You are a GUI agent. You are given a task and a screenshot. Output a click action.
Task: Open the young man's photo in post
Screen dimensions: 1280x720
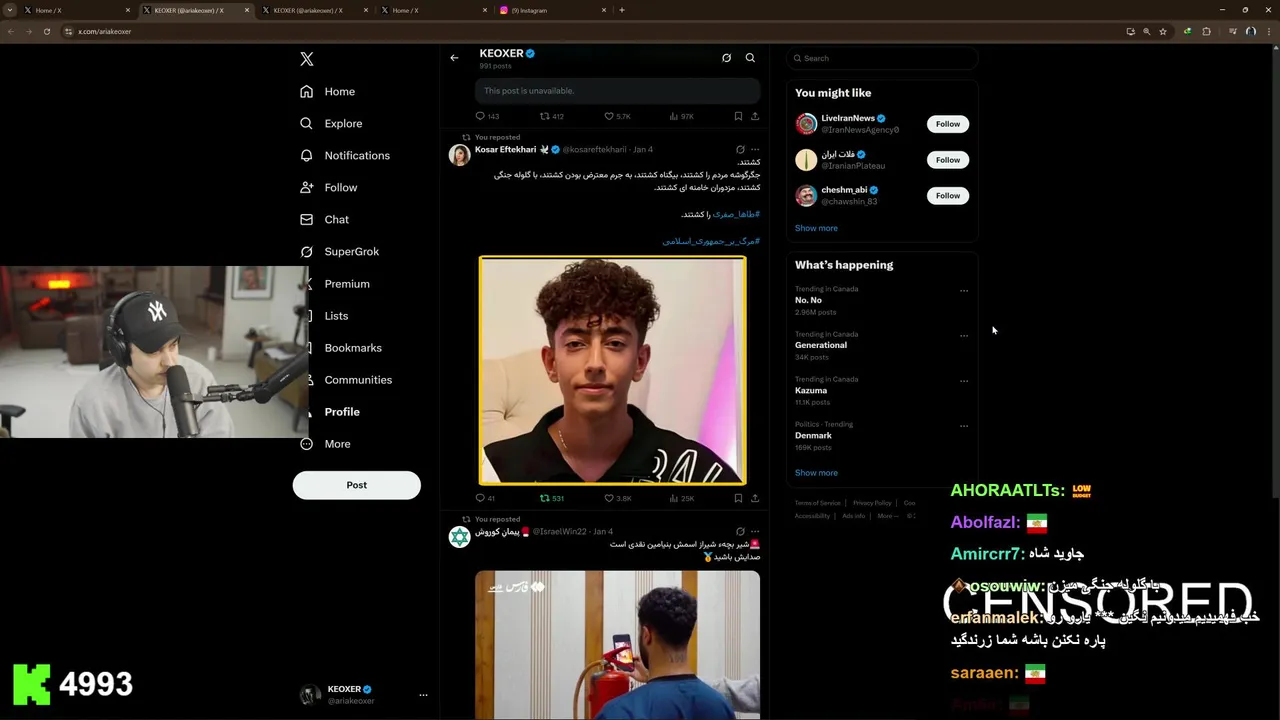coord(612,370)
